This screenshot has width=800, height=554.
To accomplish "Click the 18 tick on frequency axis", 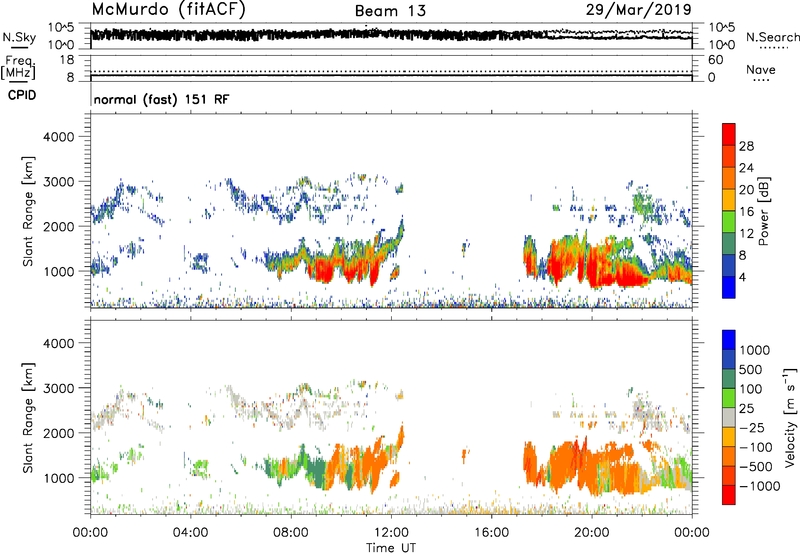I will click(x=67, y=60).
